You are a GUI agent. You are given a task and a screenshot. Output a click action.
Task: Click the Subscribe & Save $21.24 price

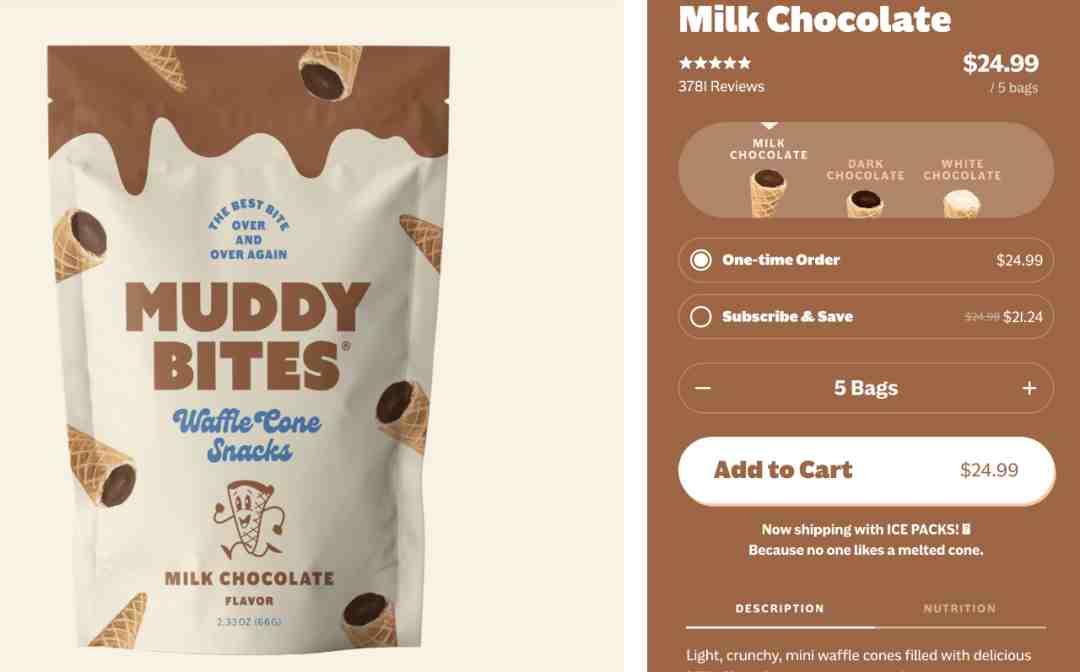tap(1023, 317)
